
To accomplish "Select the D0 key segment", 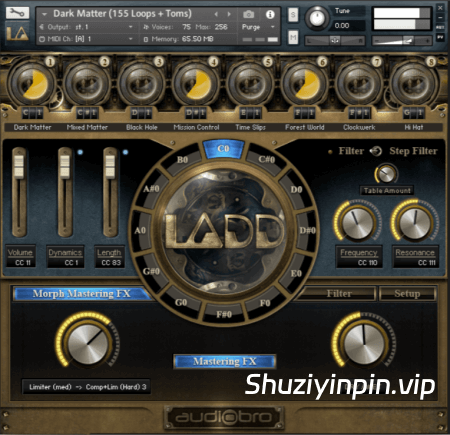I will pyautogui.click(x=296, y=190).
